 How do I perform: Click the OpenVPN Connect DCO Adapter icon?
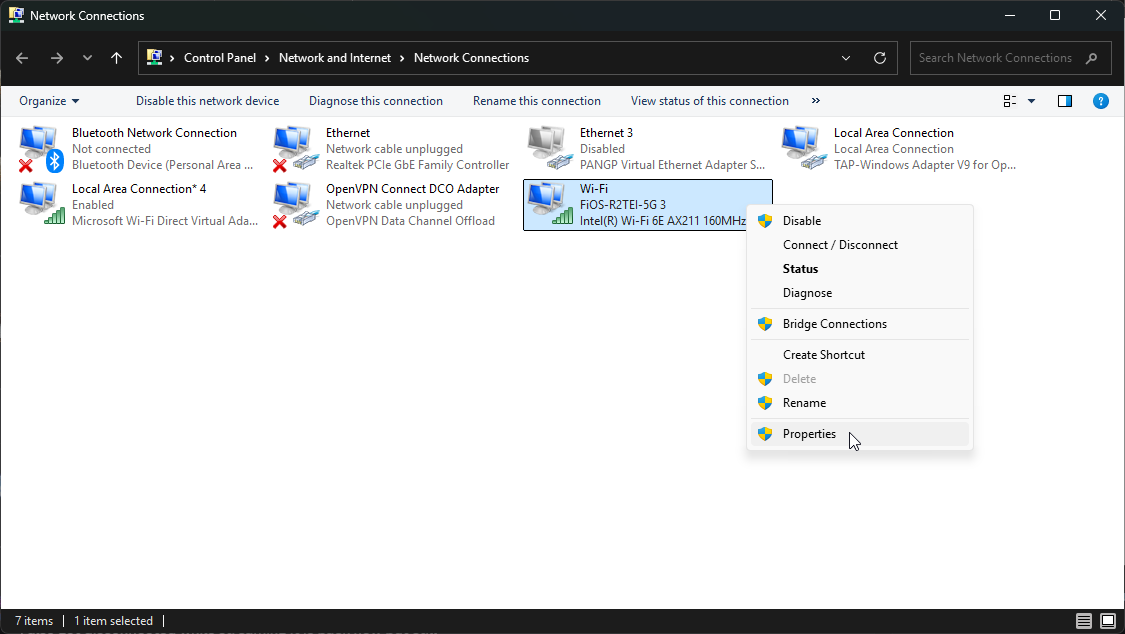pyautogui.click(x=294, y=204)
